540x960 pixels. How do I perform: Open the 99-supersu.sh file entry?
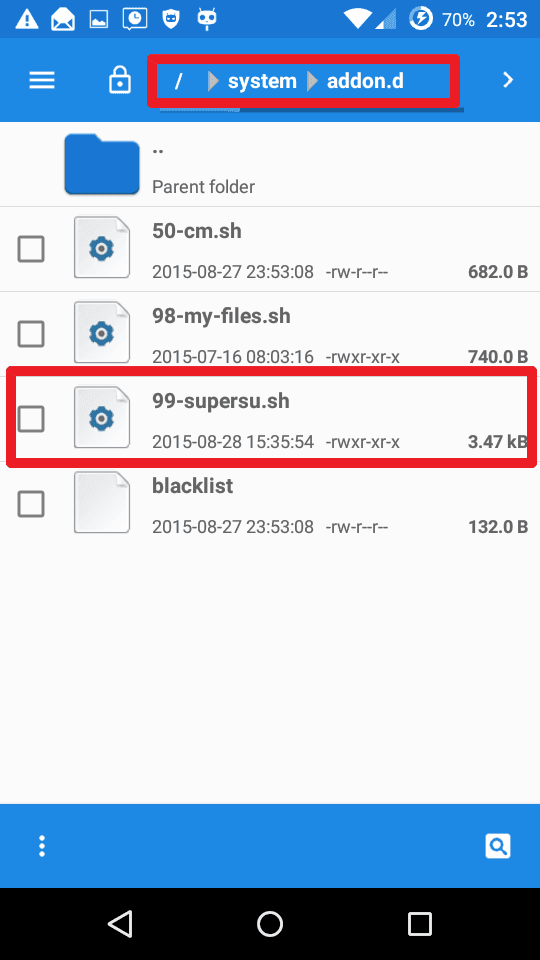270,419
